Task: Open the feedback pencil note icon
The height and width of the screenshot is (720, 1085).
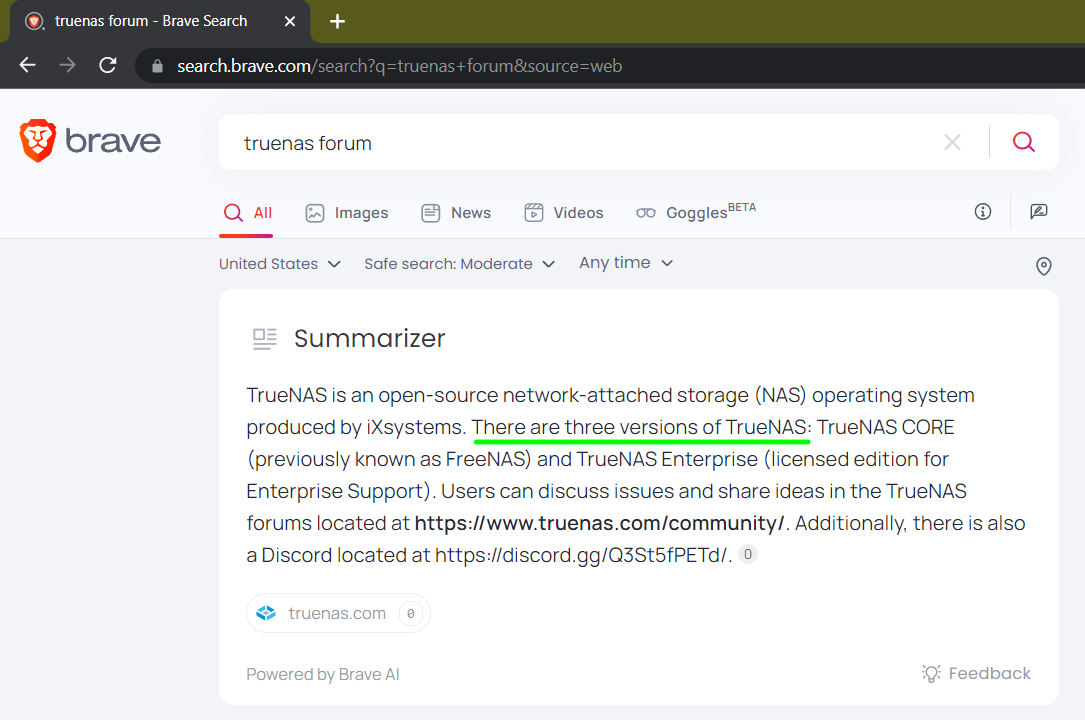Action: [1039, 212]
